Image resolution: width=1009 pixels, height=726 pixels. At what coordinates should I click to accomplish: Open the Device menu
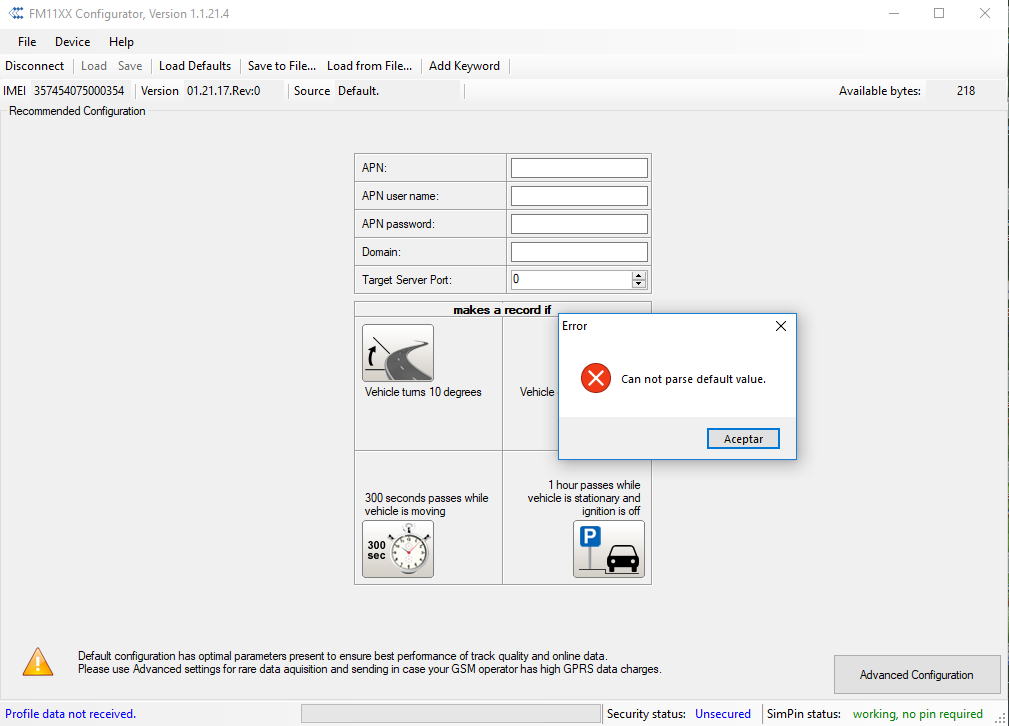pyautogui.click(x=72, y=42)
